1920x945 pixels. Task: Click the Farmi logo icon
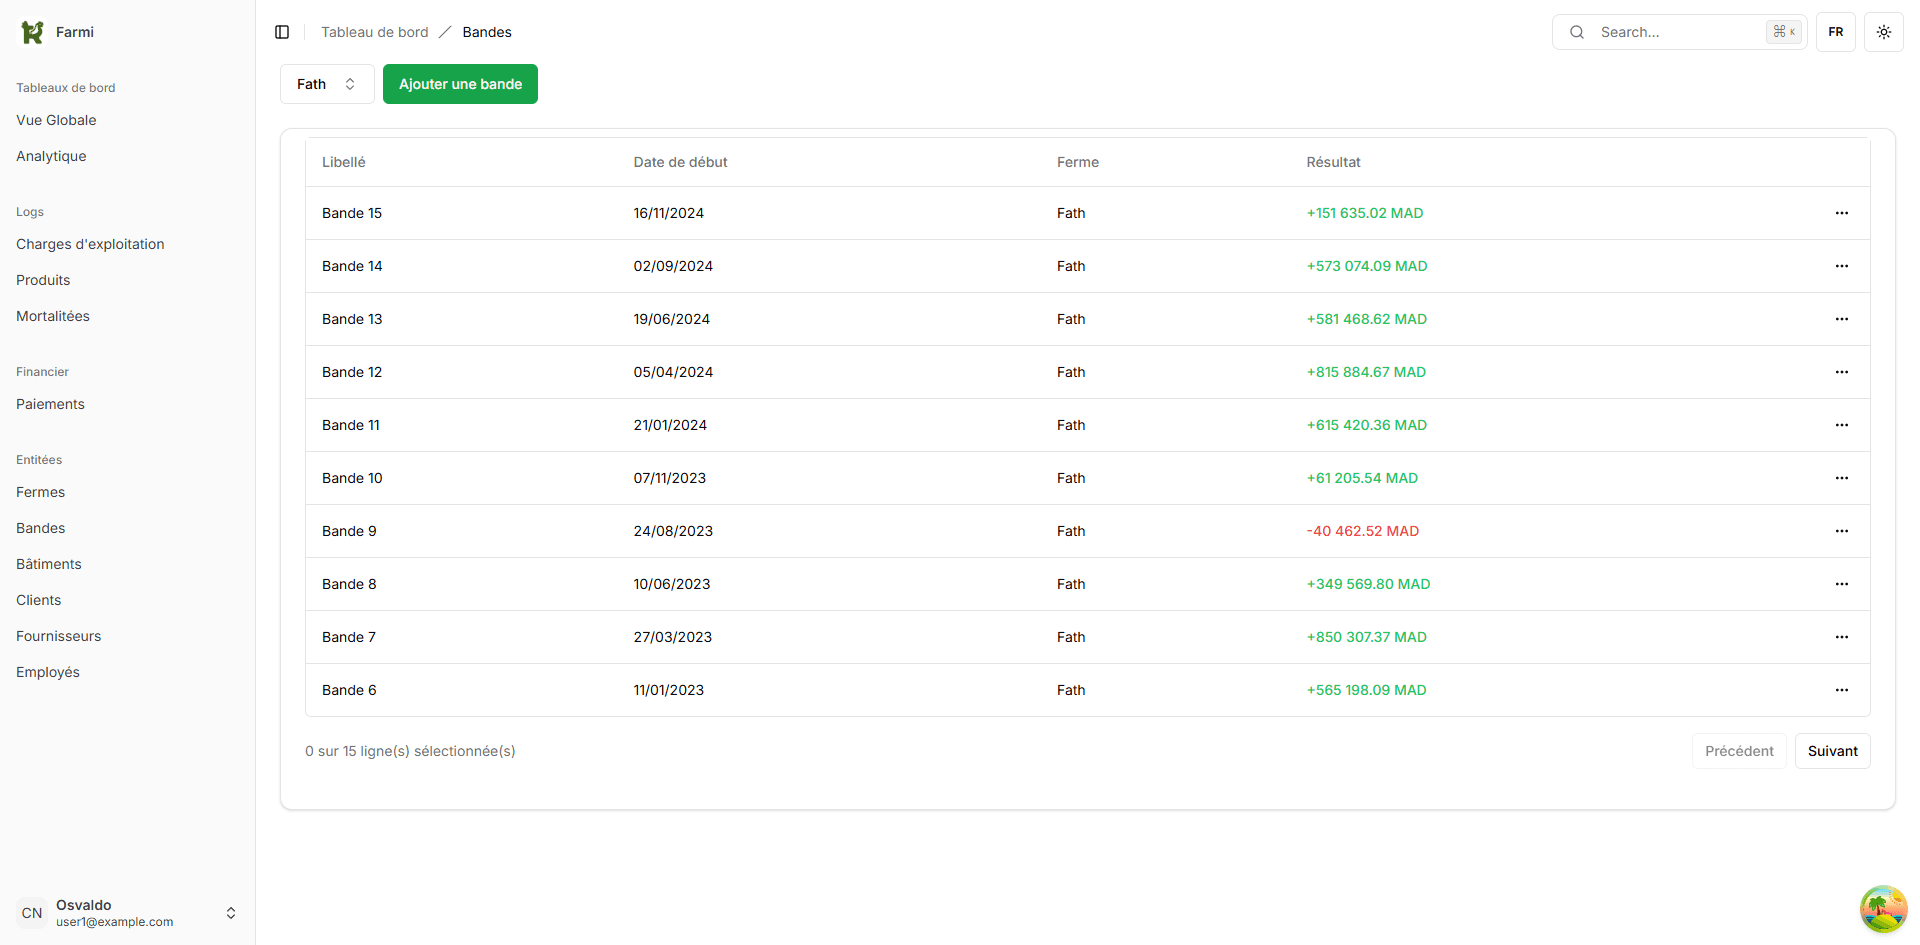[x=31, y=31]
